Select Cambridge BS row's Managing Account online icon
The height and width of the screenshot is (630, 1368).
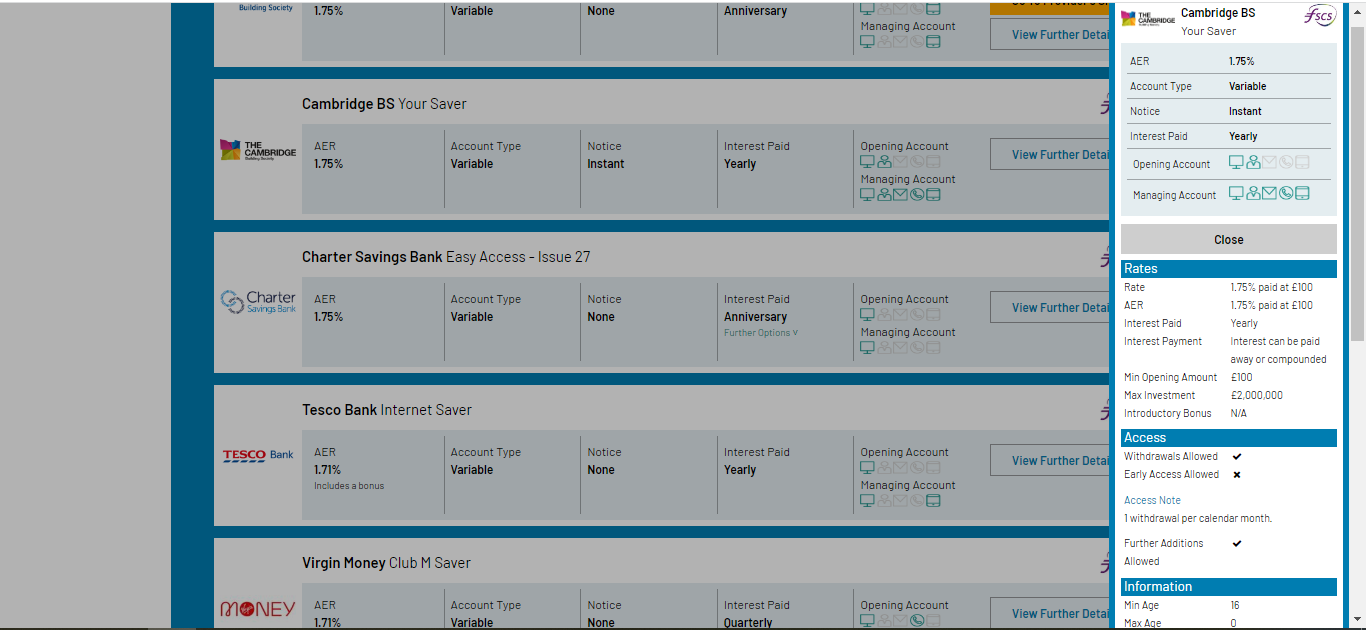point(868,194)
